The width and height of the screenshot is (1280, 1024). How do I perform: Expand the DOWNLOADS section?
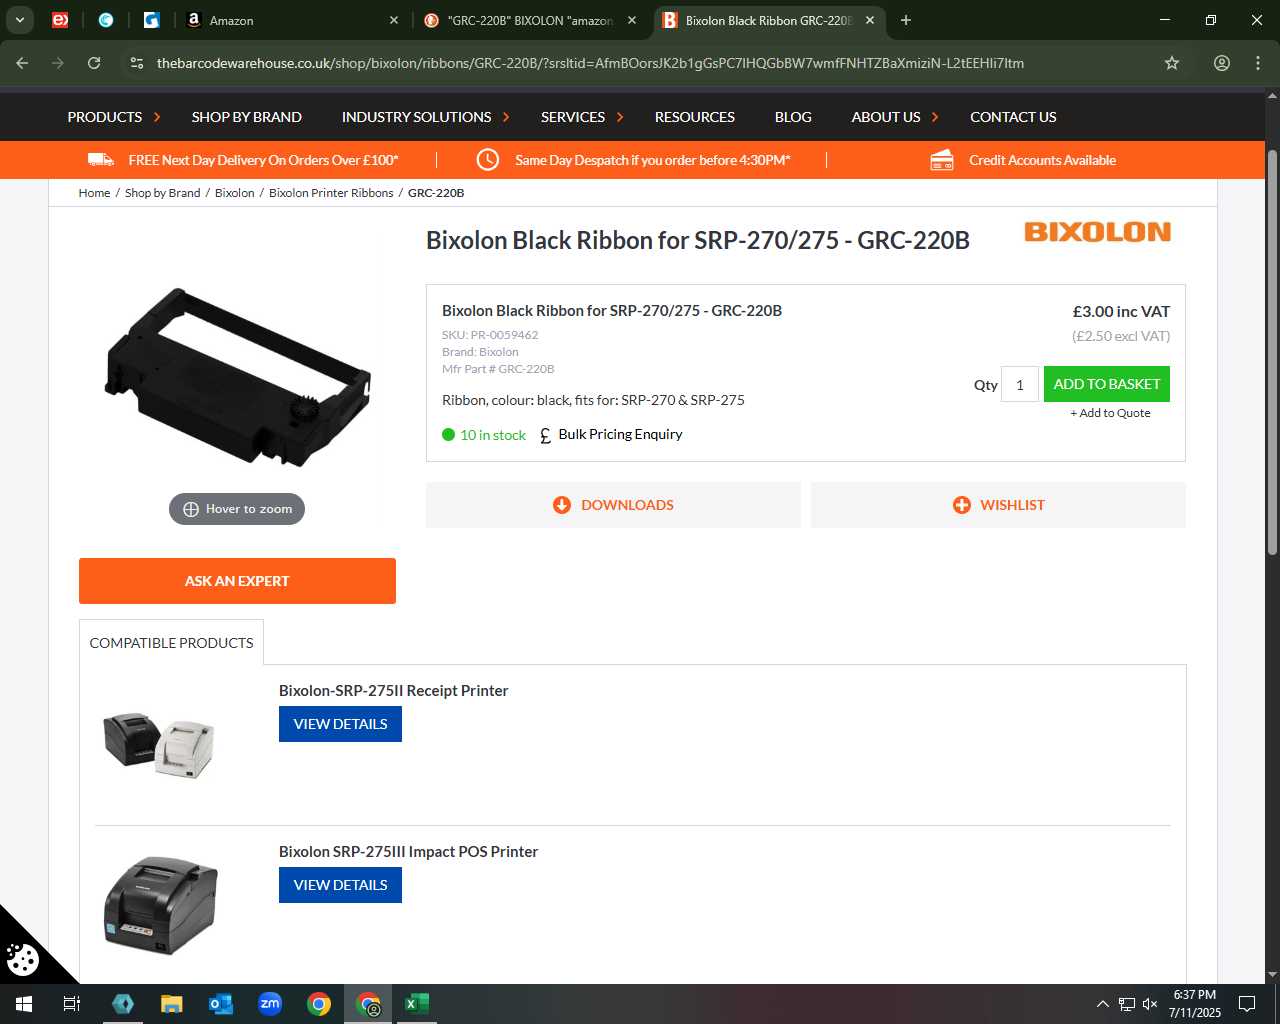[x=613, y=505]
